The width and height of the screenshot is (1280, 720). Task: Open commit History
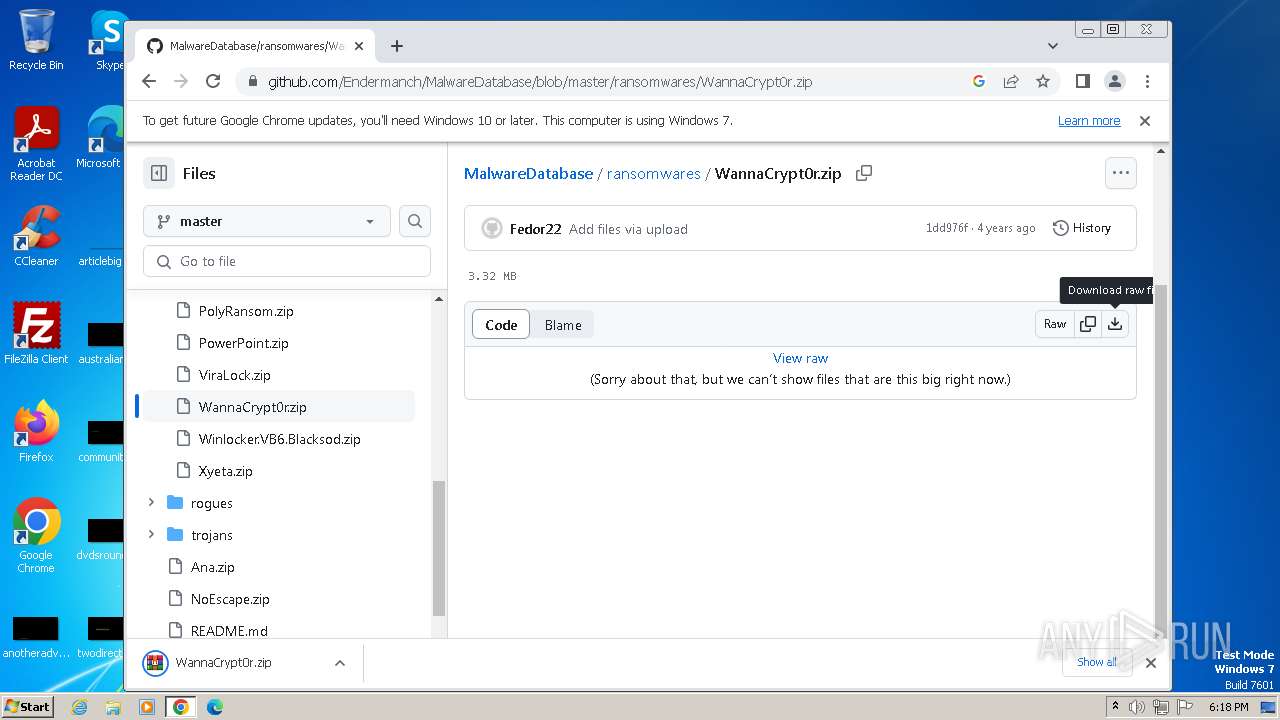pyautogui.click(x=1082, y=228)
